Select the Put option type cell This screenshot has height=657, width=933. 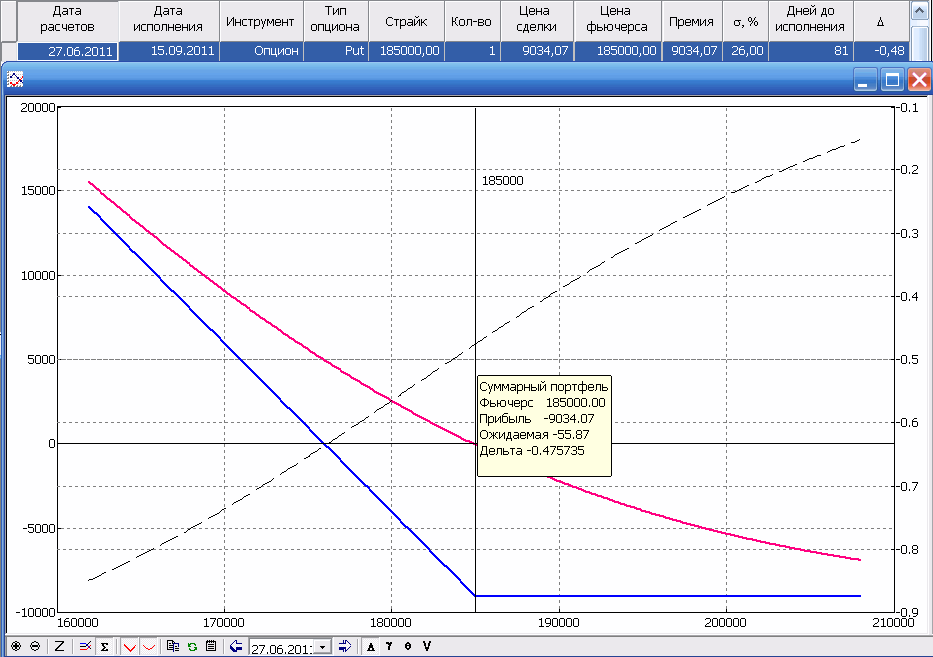pyautogui.click(x=337, y=51)
